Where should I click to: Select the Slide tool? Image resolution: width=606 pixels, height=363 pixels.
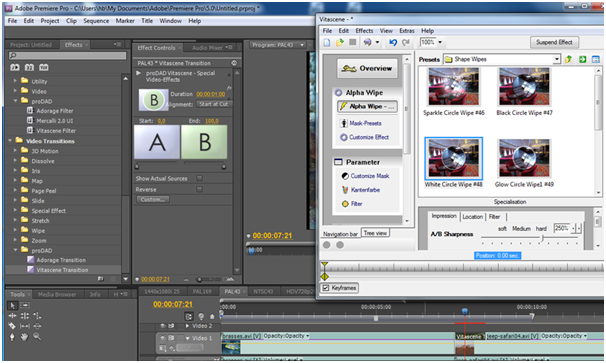(x=37, y=326)
